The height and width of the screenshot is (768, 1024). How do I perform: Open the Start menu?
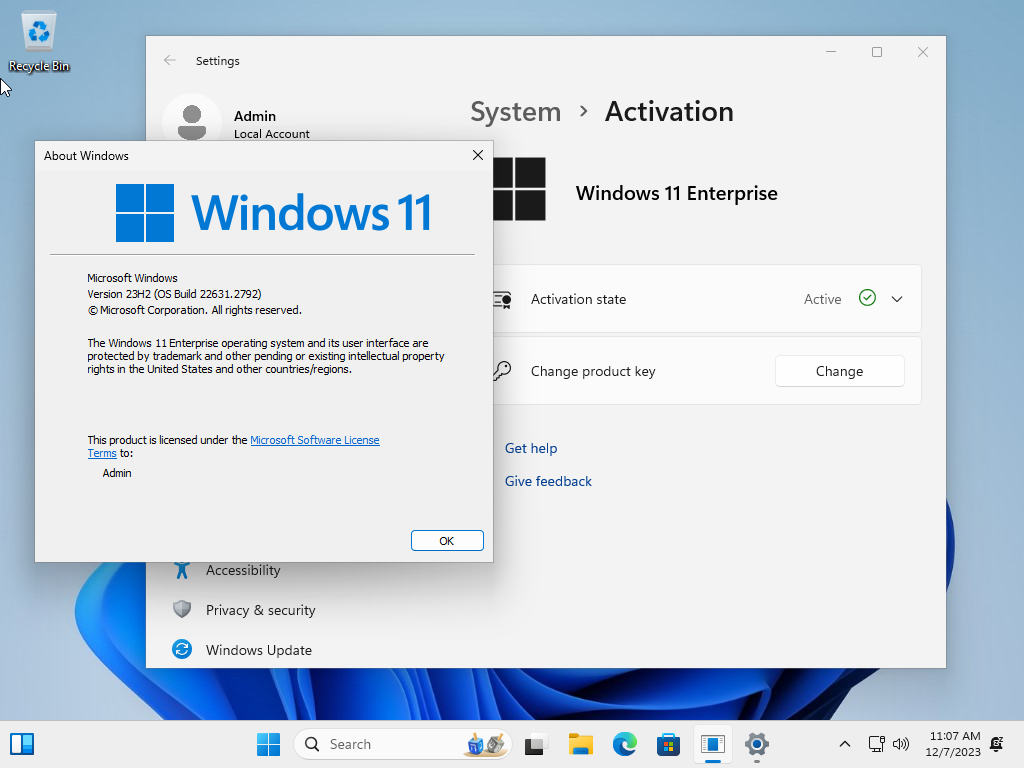[x=268, y=744]
